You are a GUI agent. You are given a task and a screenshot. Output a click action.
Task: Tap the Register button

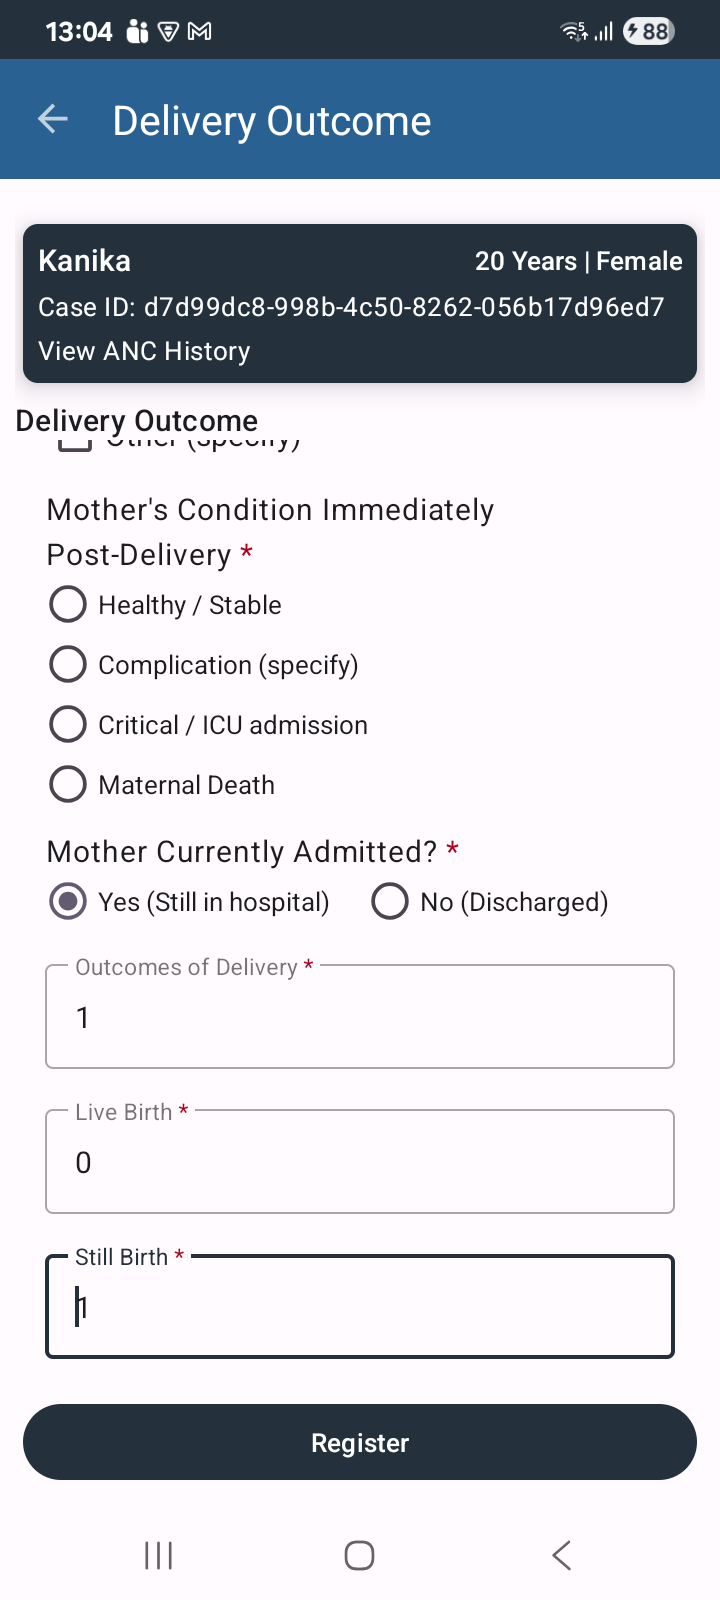pyautogui.click(x=360, y=1442)
